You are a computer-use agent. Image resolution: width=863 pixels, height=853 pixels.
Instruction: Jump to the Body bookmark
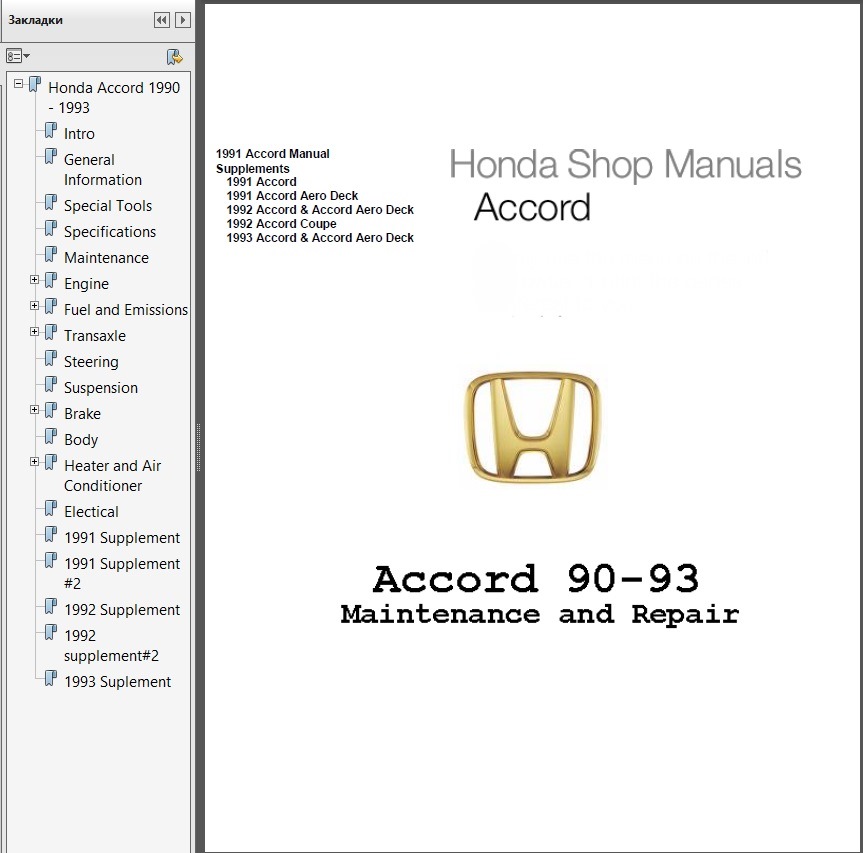[81, 440]
